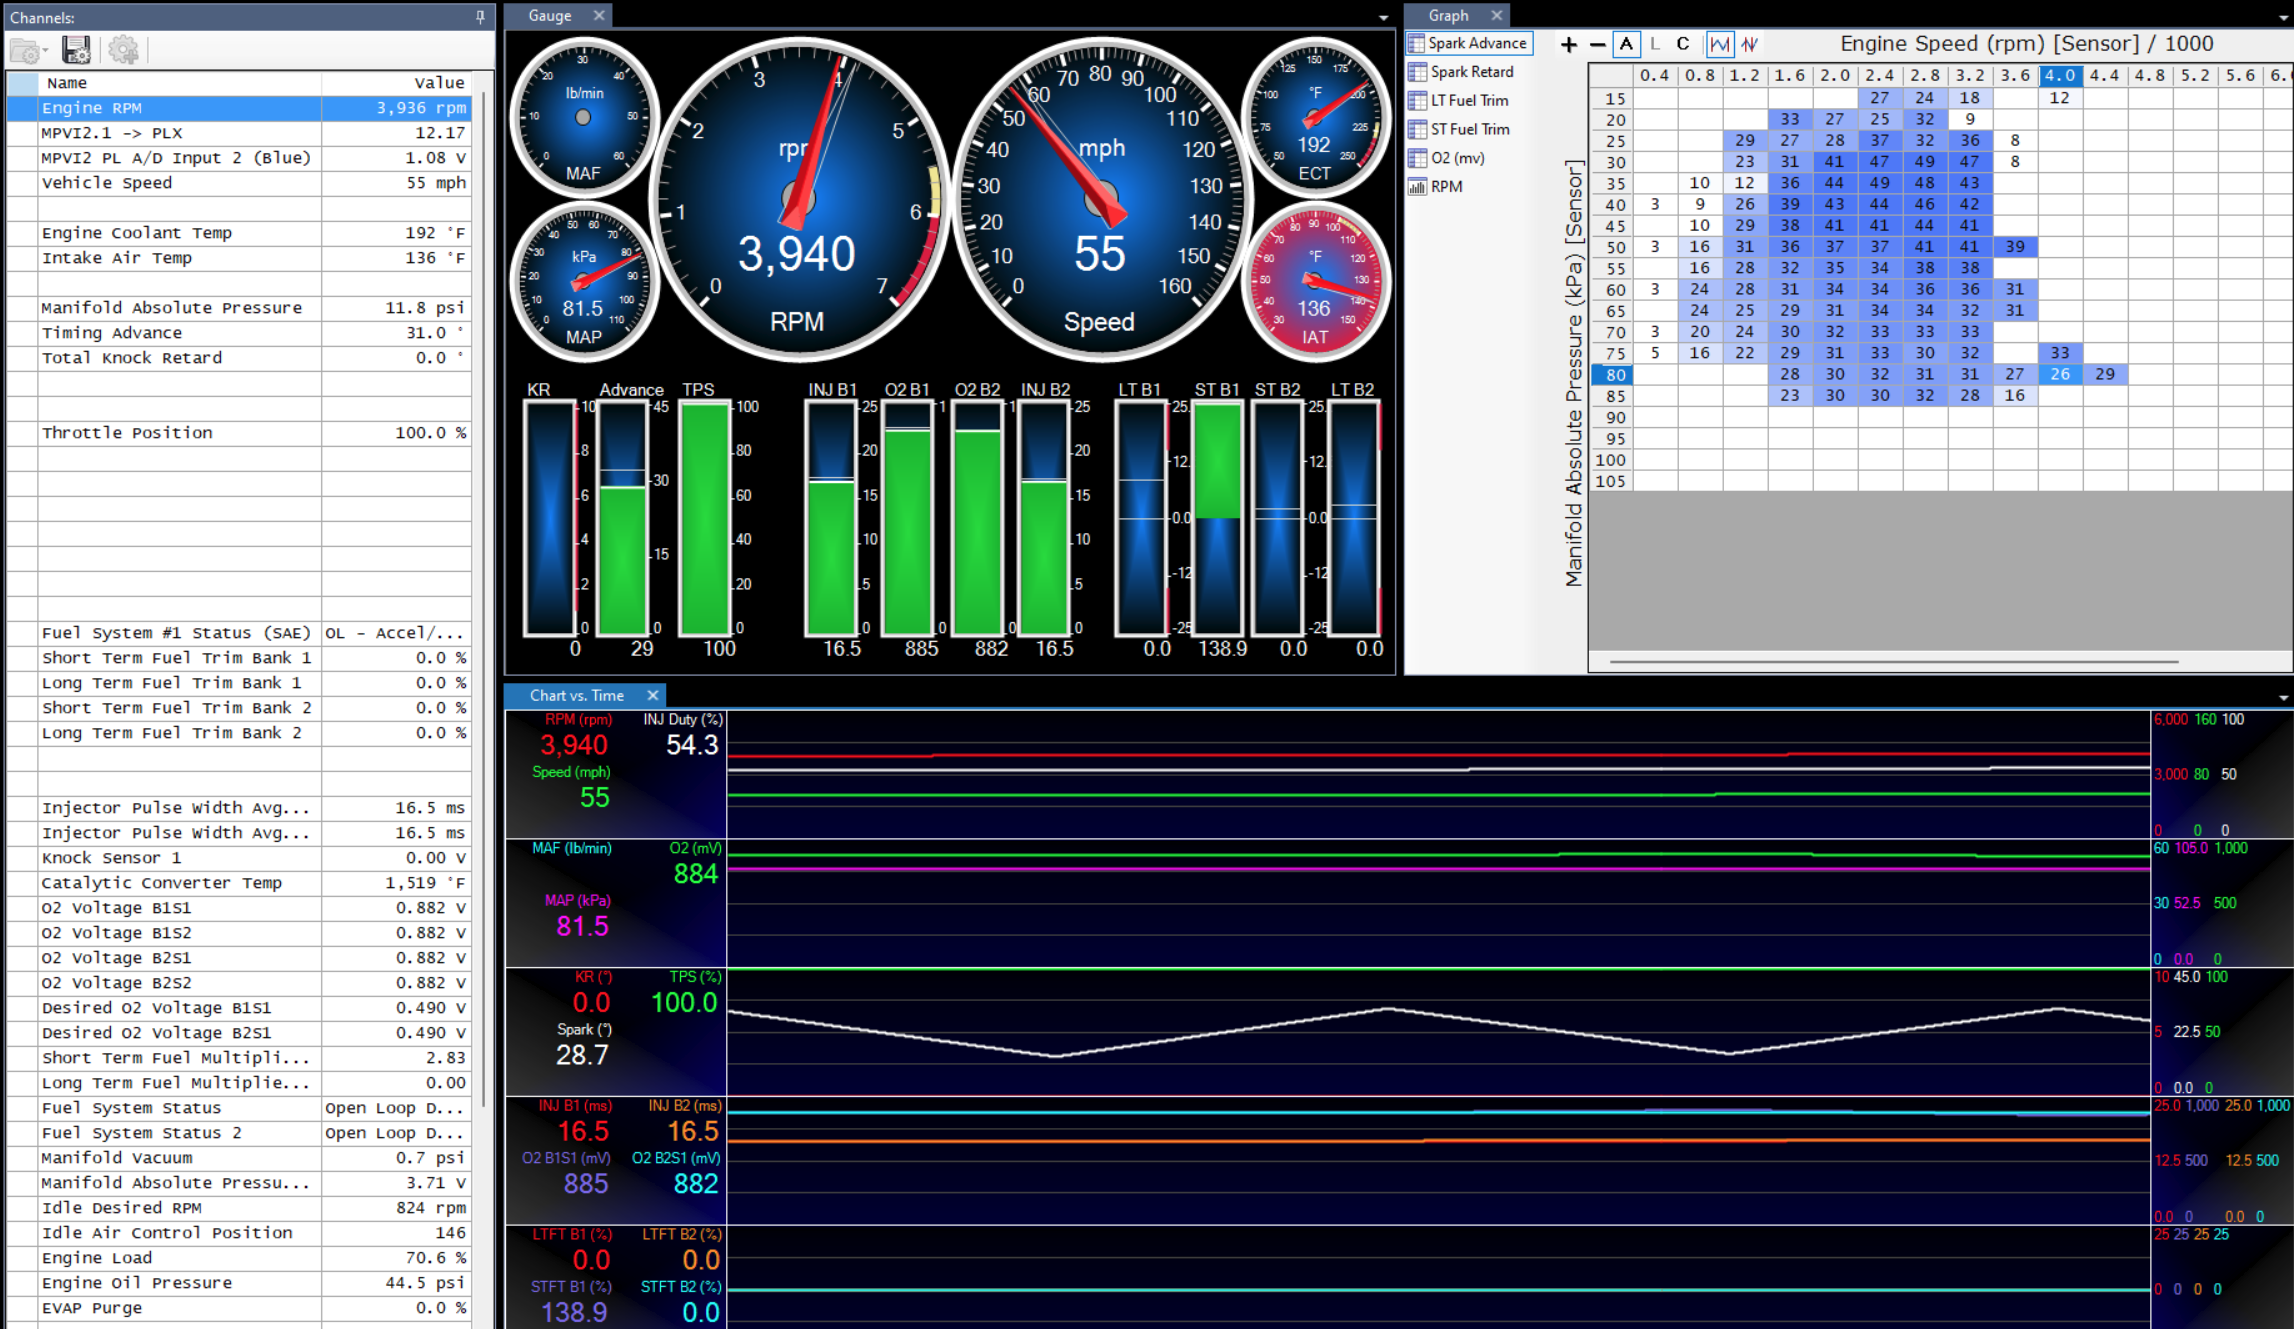Select the RPM histogram item

point(1445,187)
